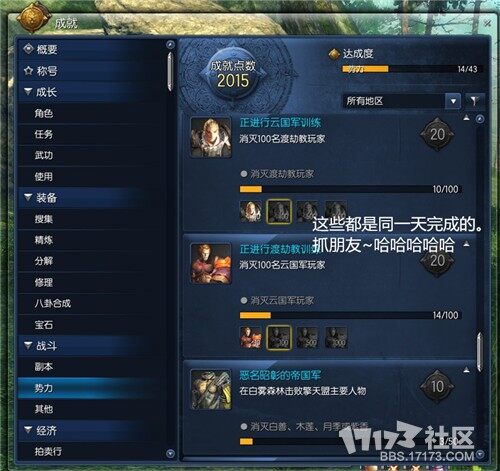Viewport: 500px width, 471px height.
Task: Click the achievement medallion icon in title bar
Action: click(x=33, y=17)
